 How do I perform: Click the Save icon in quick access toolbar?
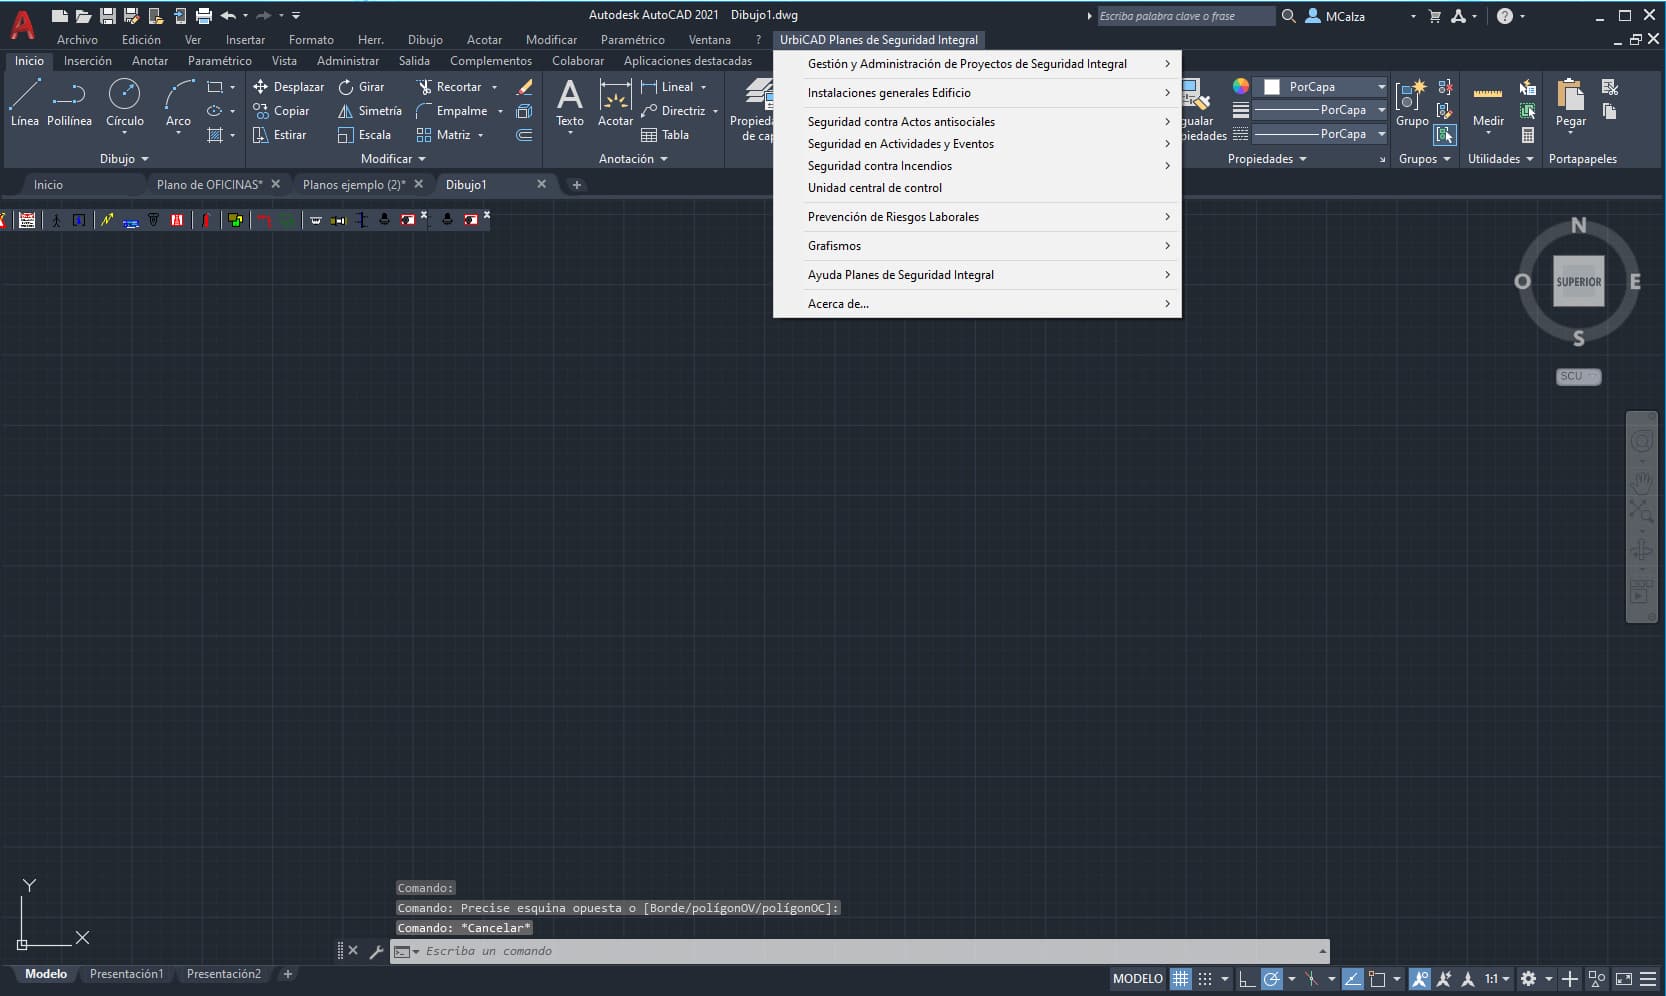pos(107,16)
